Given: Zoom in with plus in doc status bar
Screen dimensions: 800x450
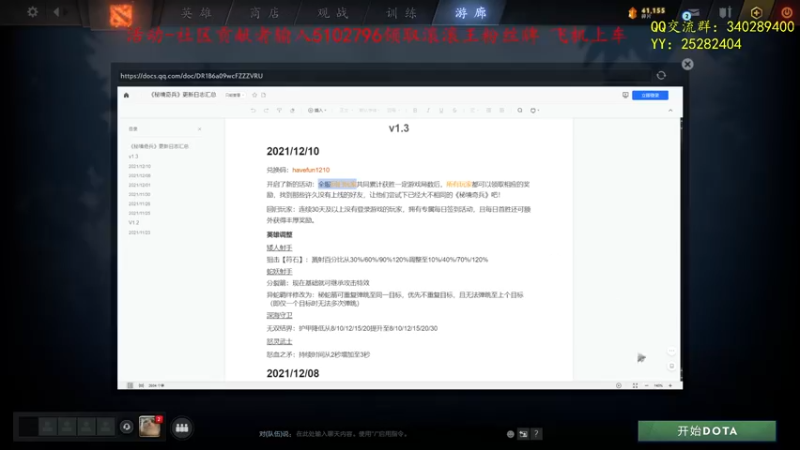Looking at the screenshot, I should pos(670,386).
